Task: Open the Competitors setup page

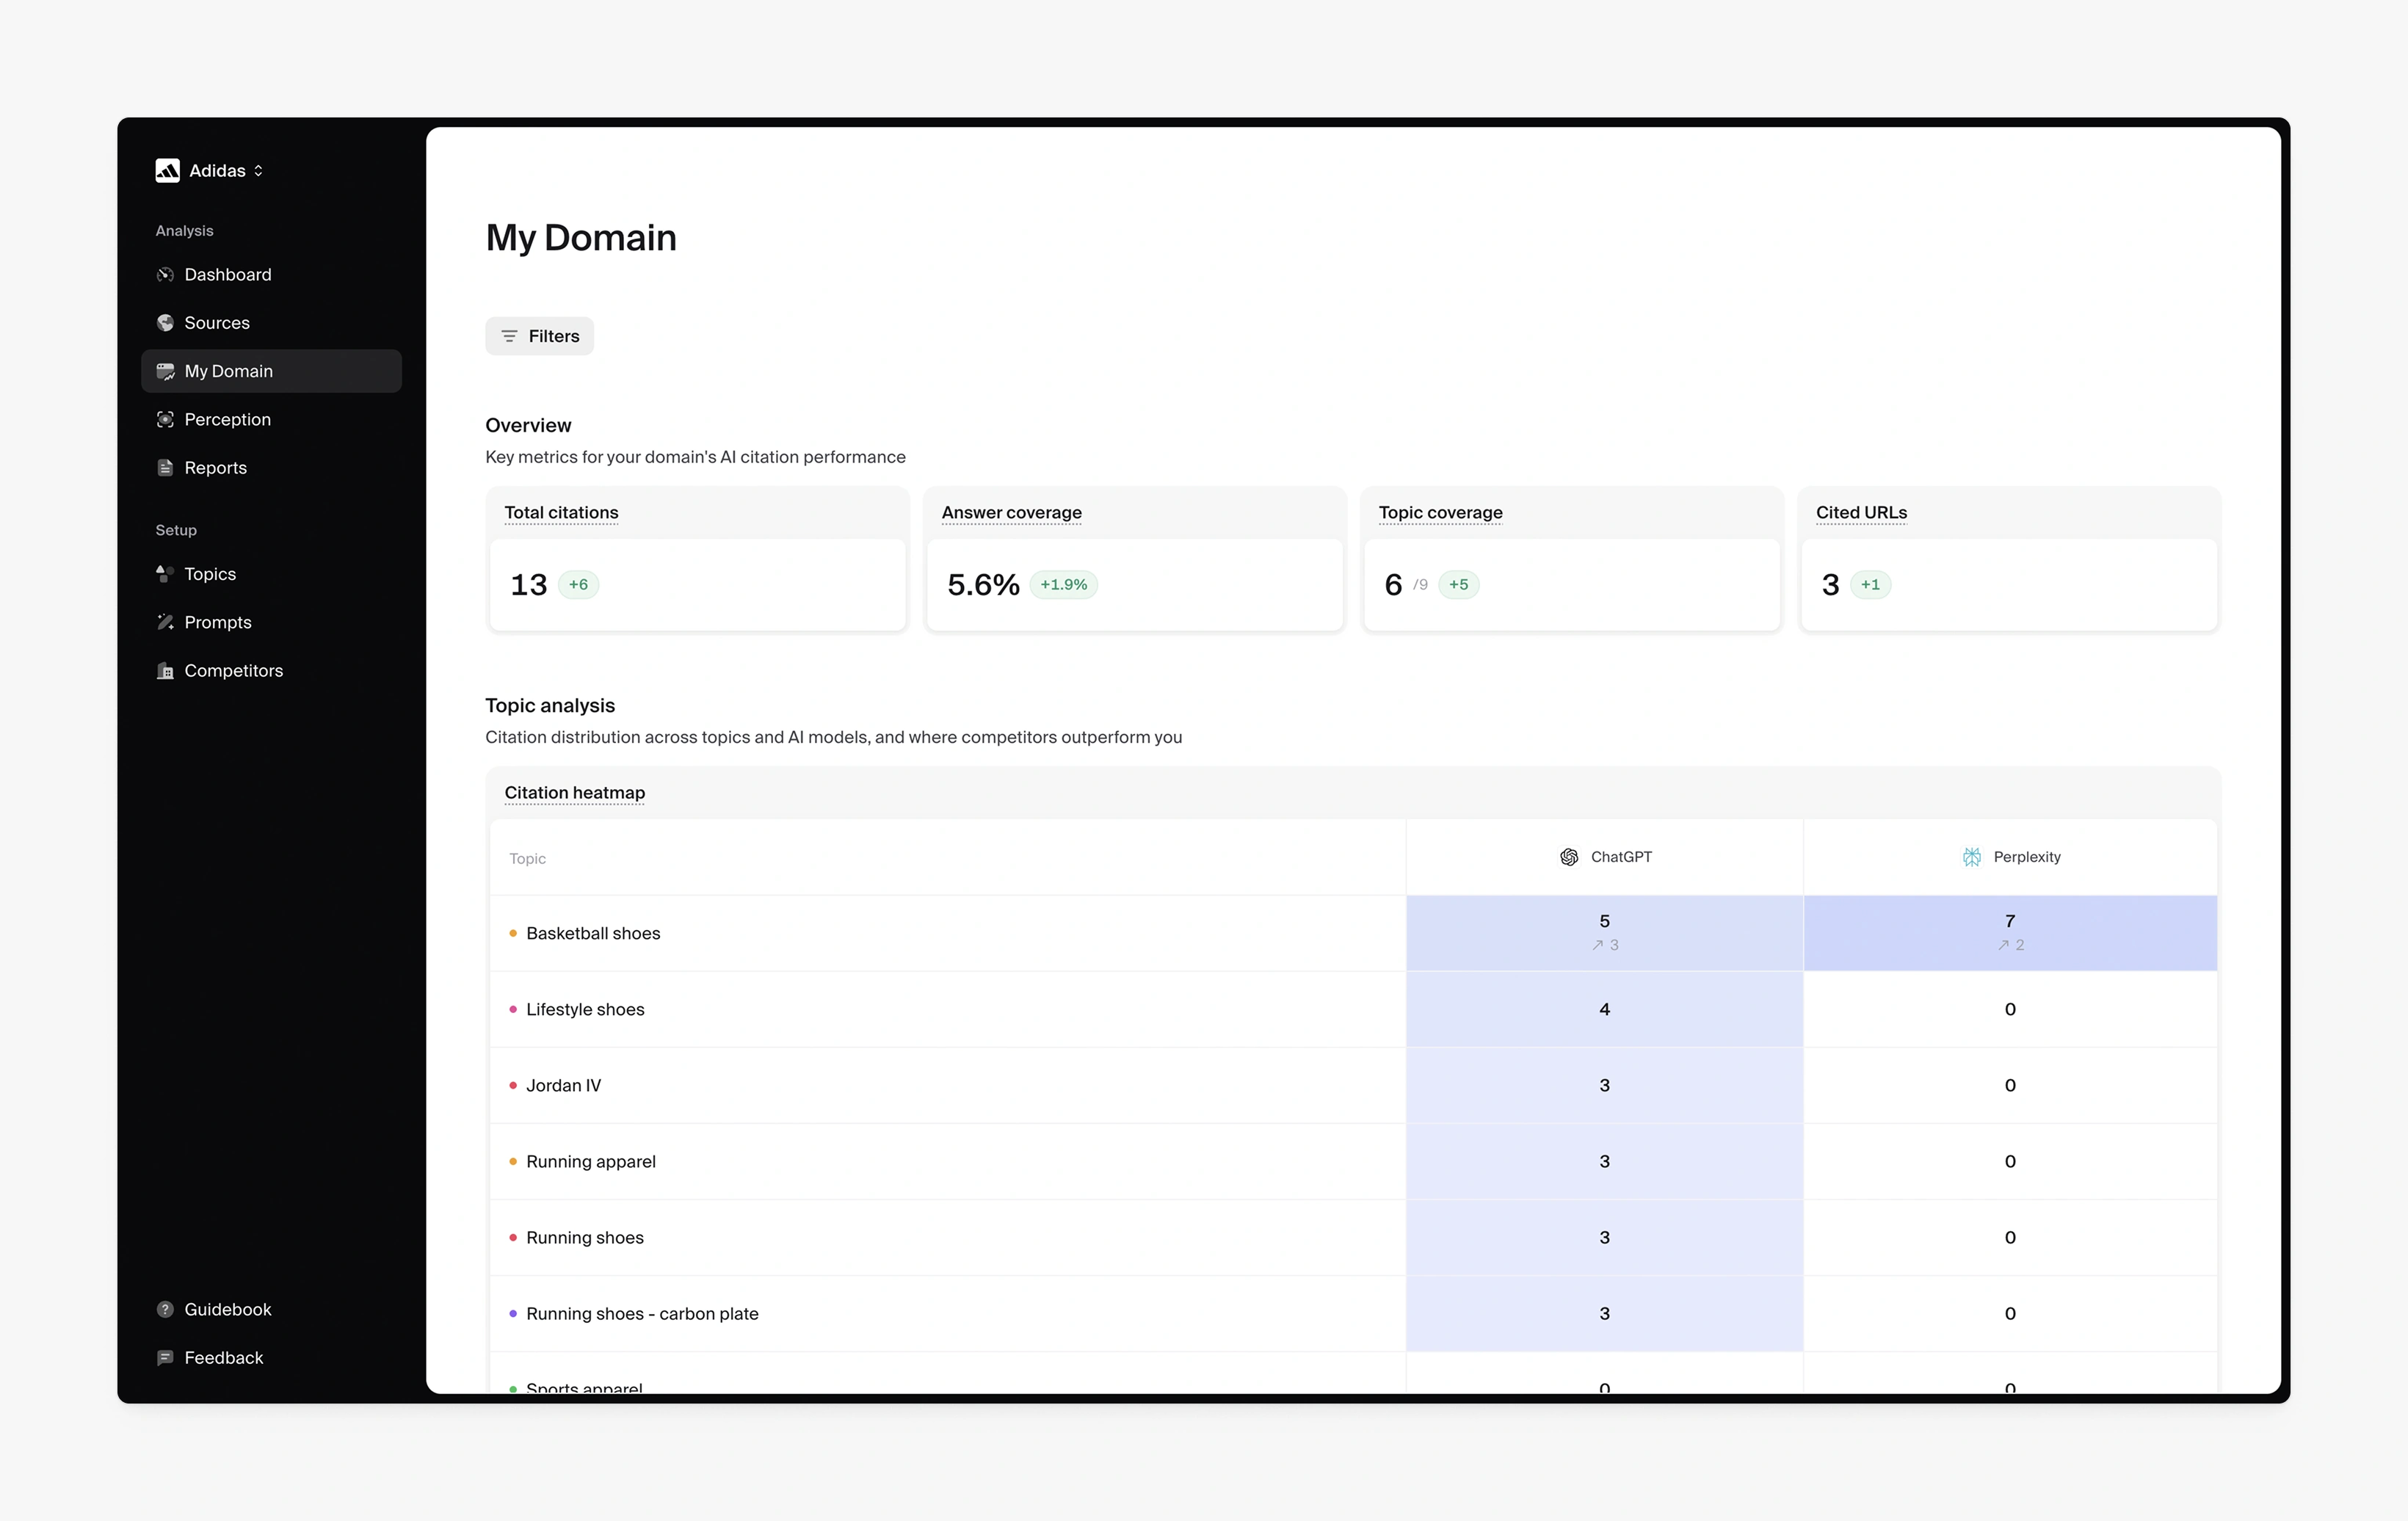Action: 272,671
